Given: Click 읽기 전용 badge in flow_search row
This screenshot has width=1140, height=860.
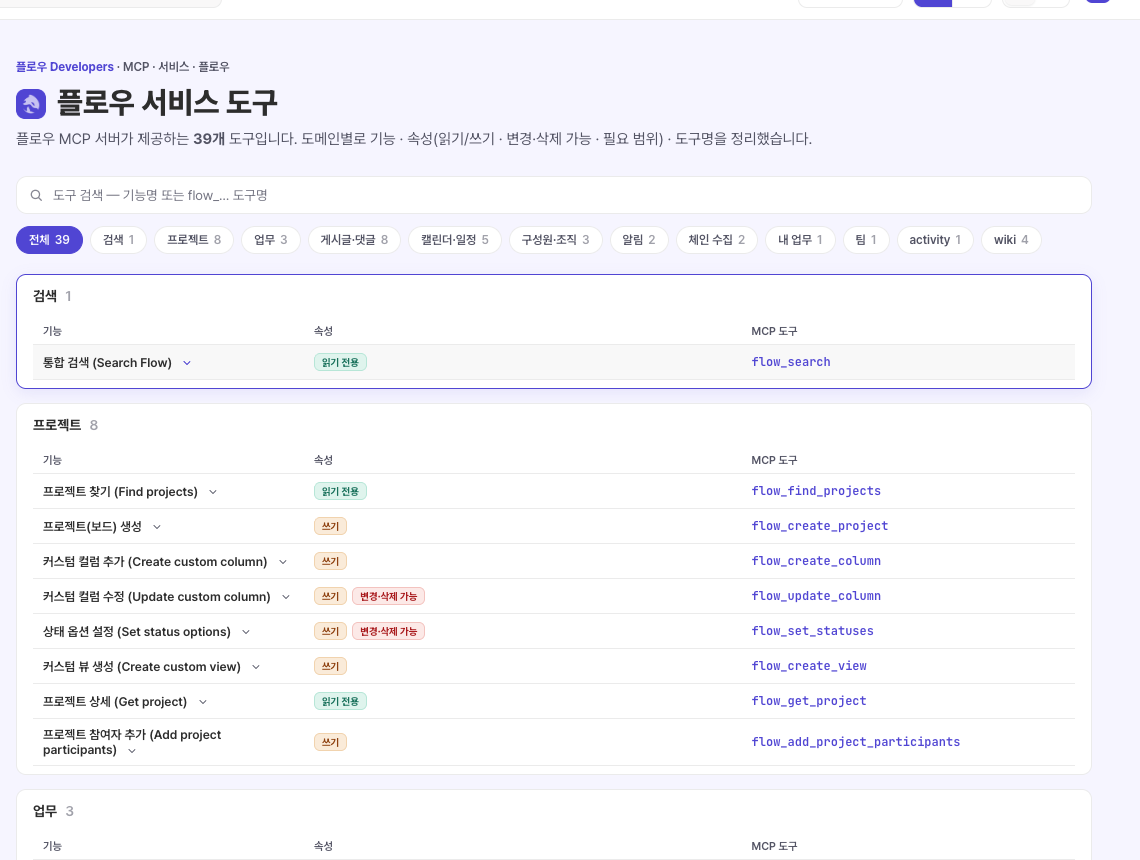Looking at the screenshot, I should click(x=340, y=362).
